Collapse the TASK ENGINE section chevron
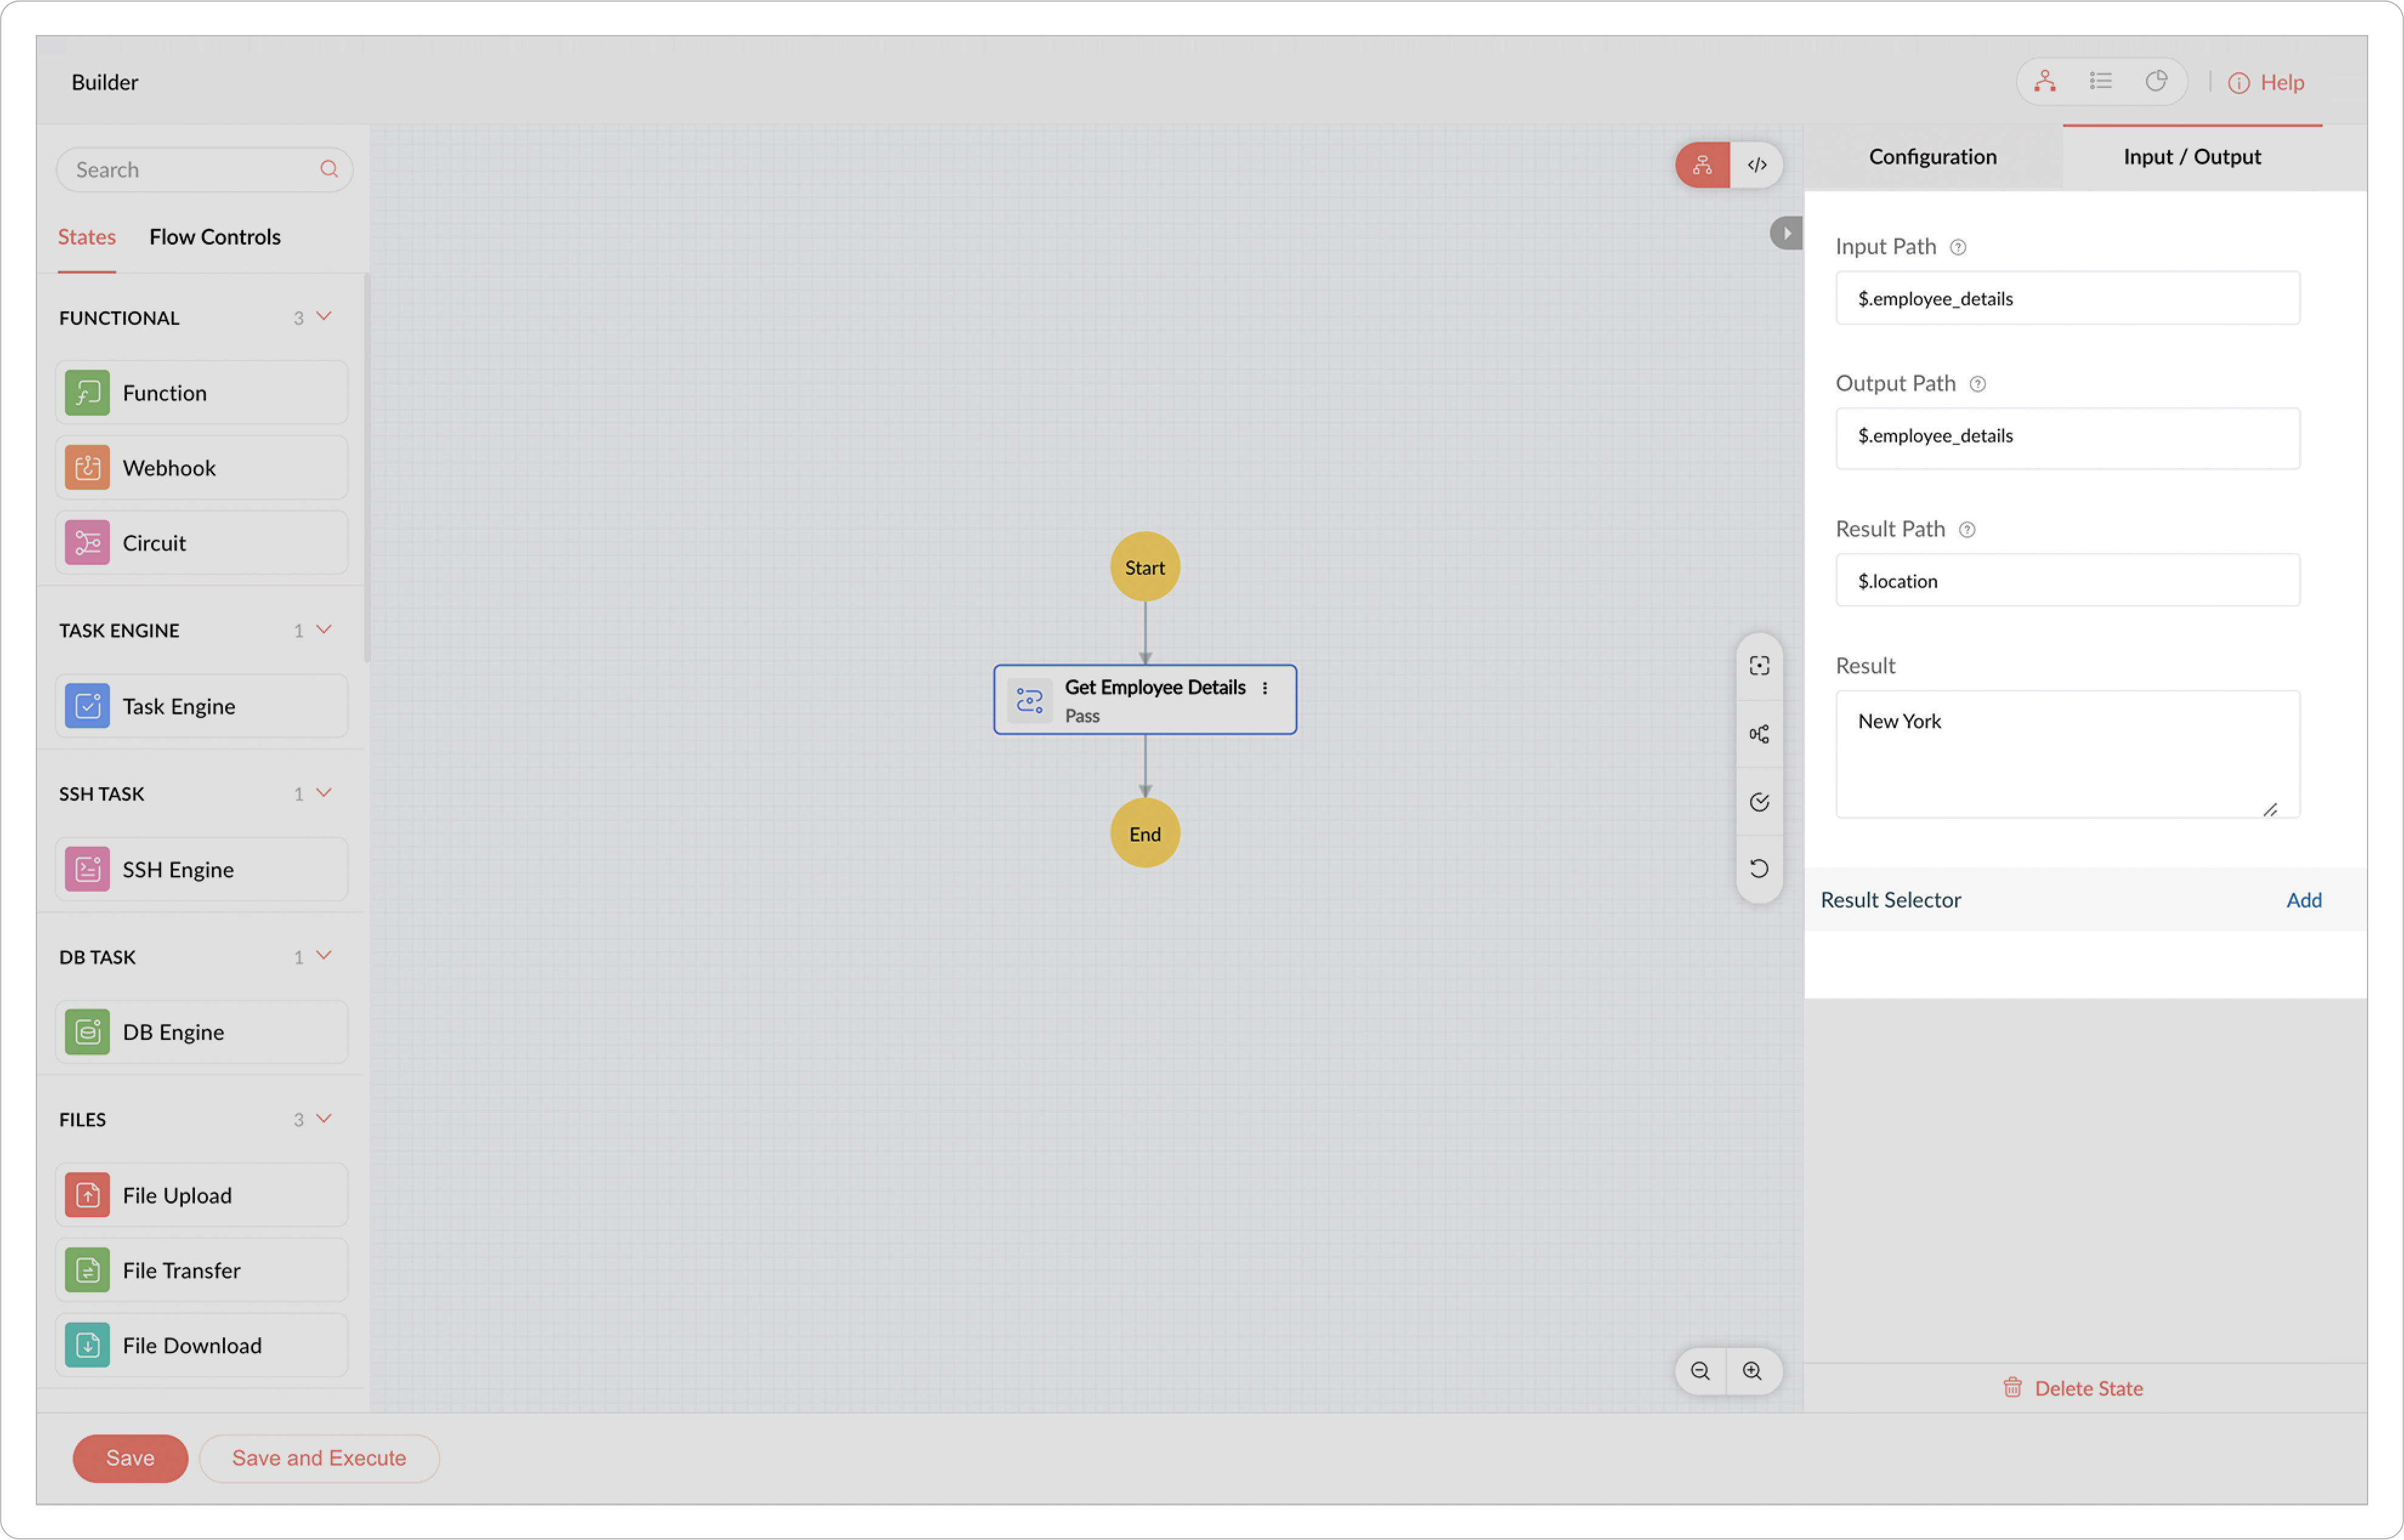Screen dimensions: 2404x1540 [x=324, y=629]
